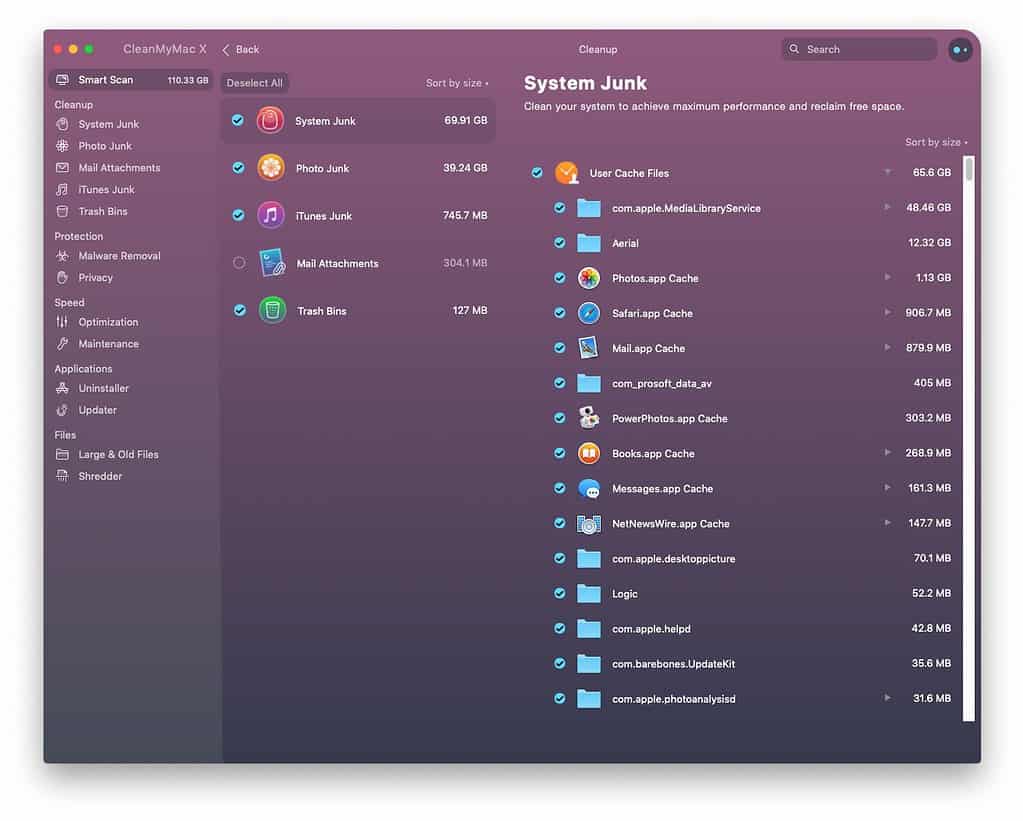Open the assistant icon in top-right corner
The image size is (1023, 821).
coord(960,49)
